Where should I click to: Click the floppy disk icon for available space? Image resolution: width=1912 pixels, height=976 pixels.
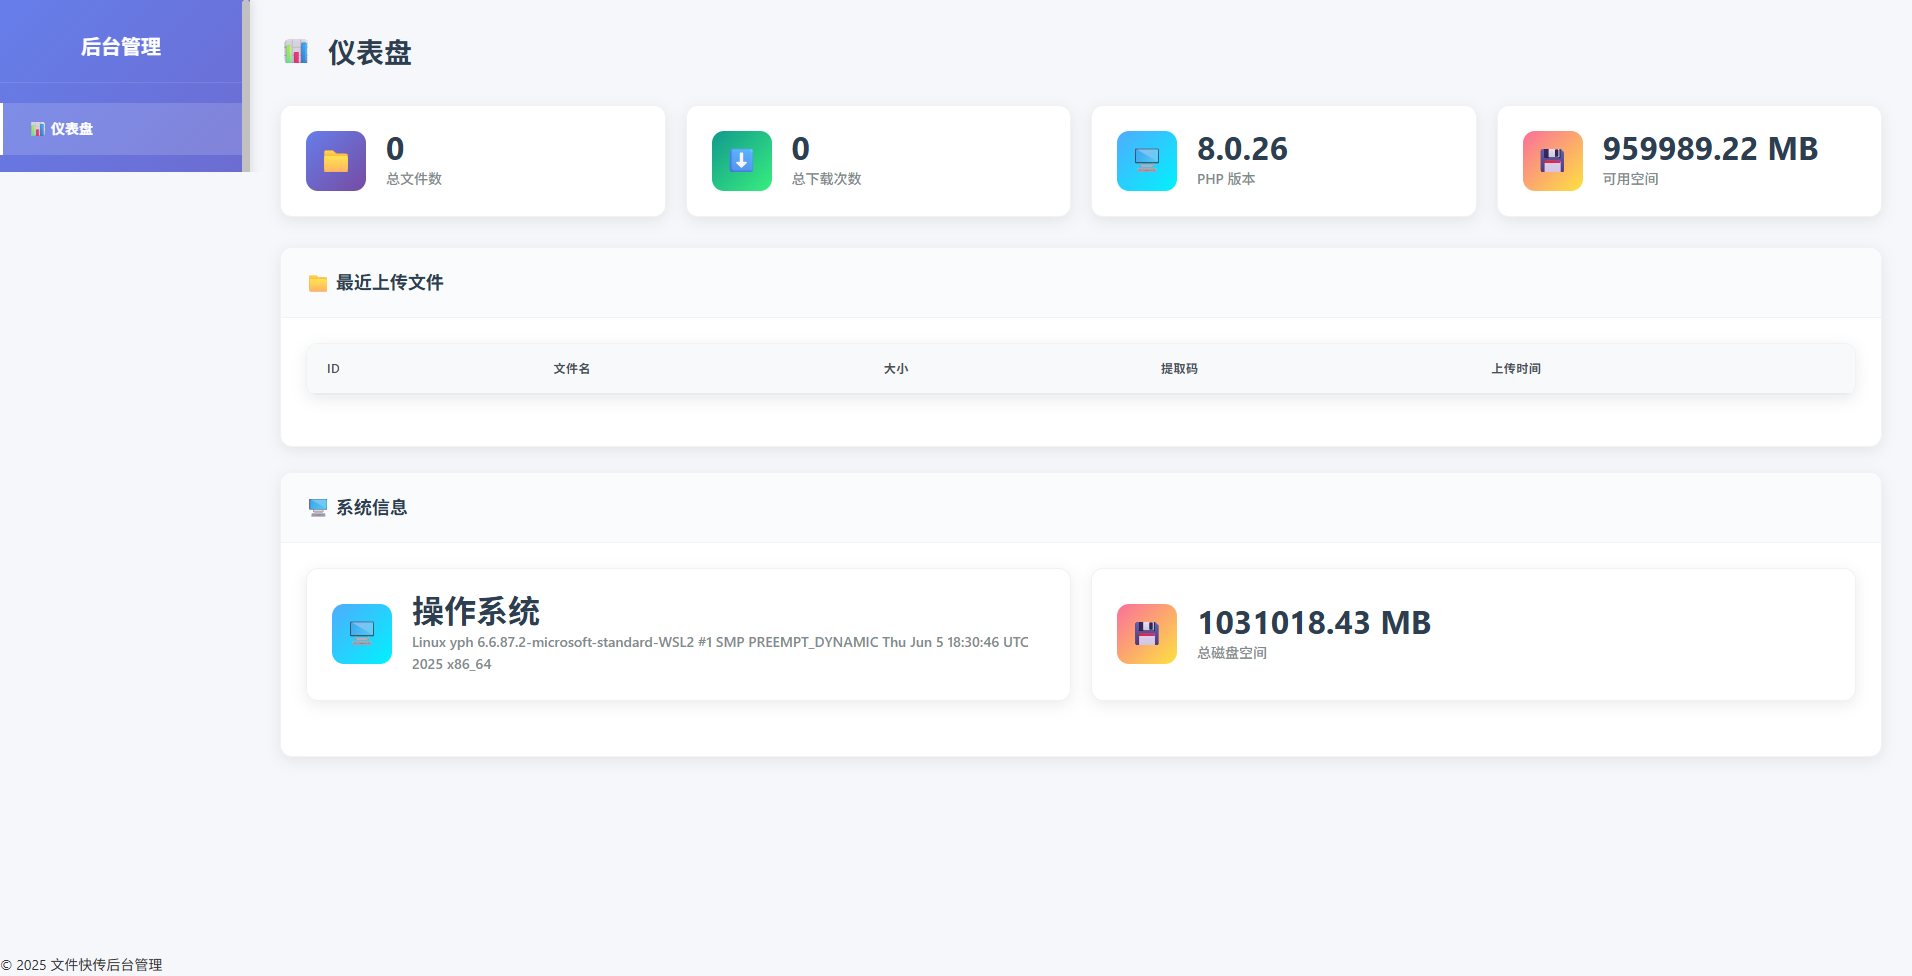coord(1552,161)
